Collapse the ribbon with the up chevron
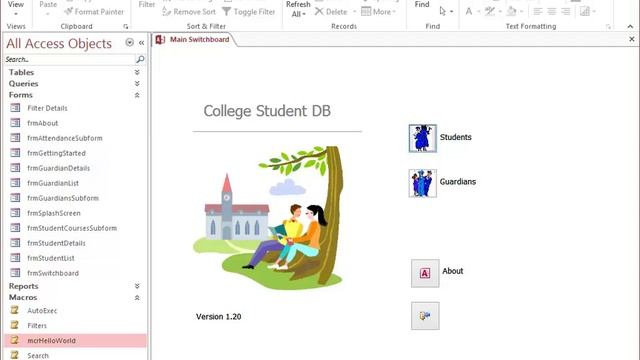Viewport: 640px width, 360px height. pos(631,27)
